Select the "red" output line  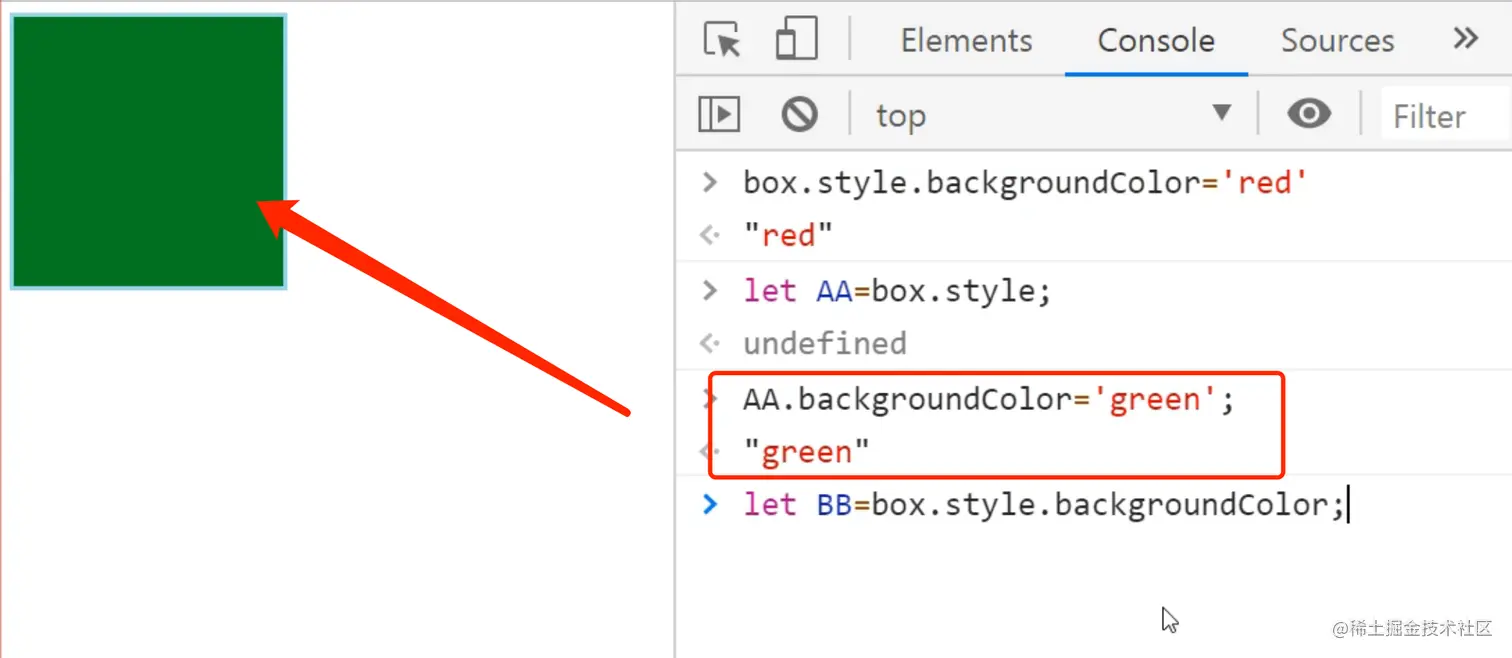[788, 236]
